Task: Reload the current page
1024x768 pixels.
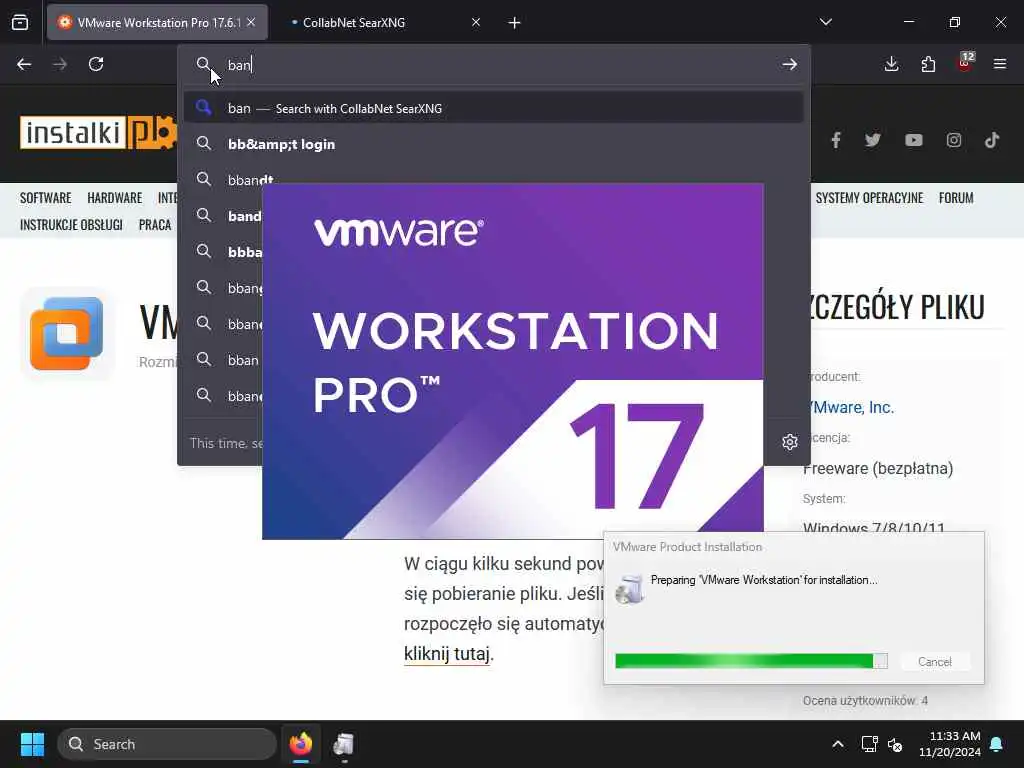Action: 96,64
